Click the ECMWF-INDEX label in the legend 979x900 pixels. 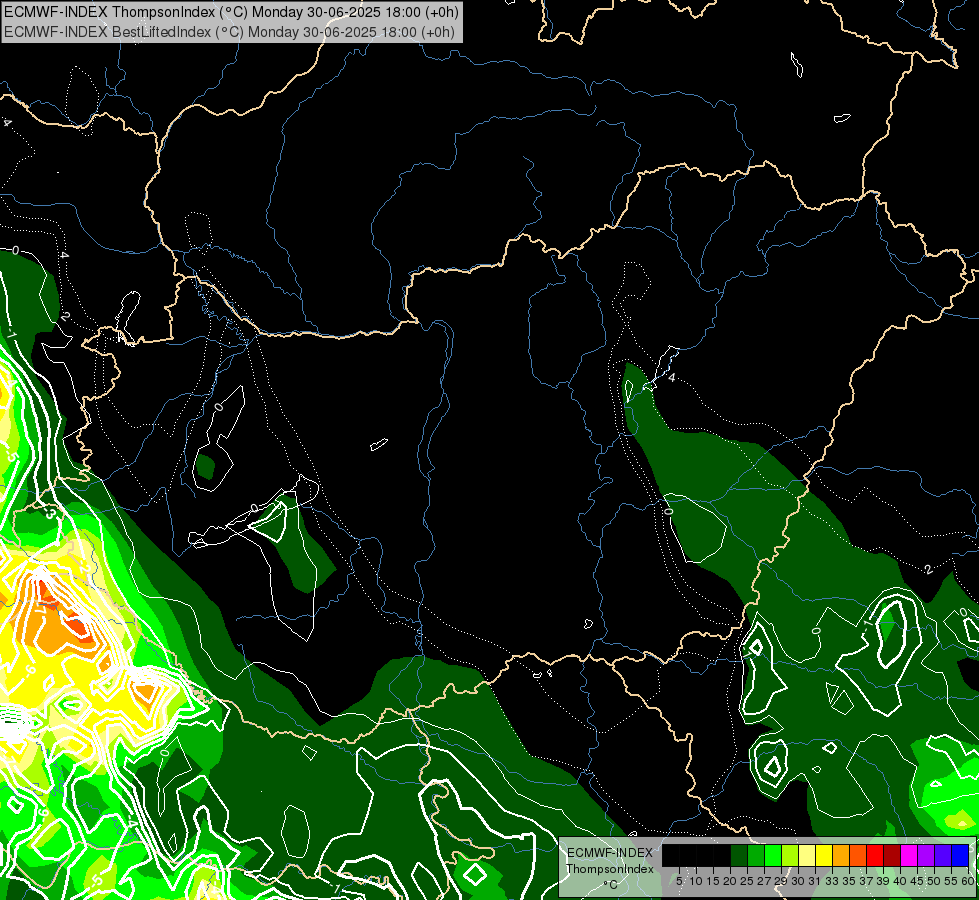click(610, 853)
